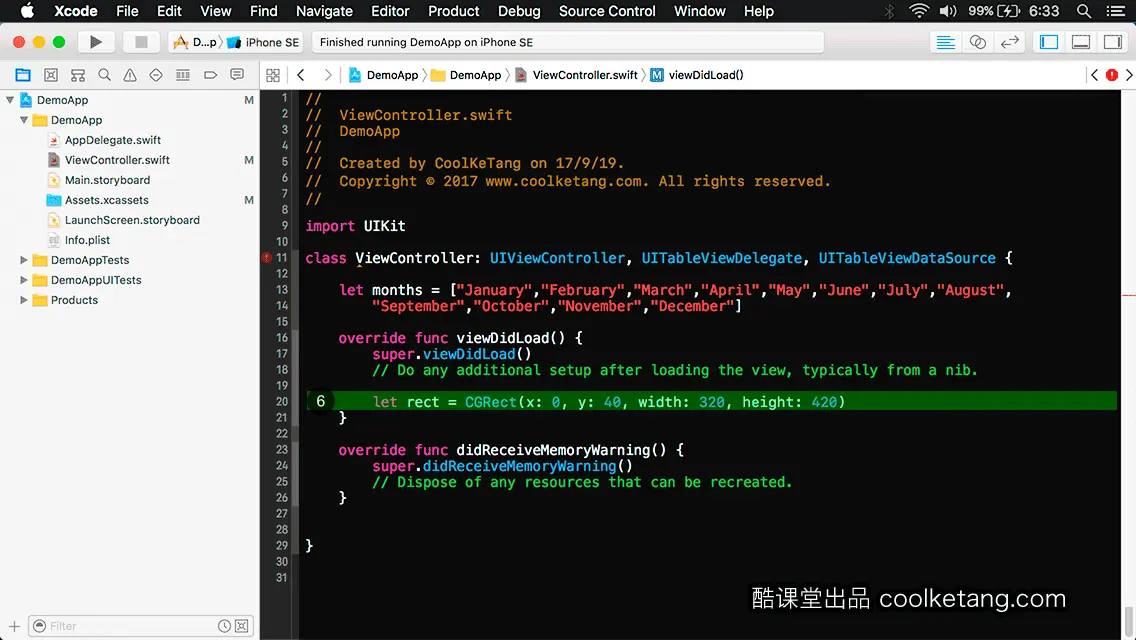Collapse the DemoApp group folder
Viewport: 1136px width, 640px height.
24,120
